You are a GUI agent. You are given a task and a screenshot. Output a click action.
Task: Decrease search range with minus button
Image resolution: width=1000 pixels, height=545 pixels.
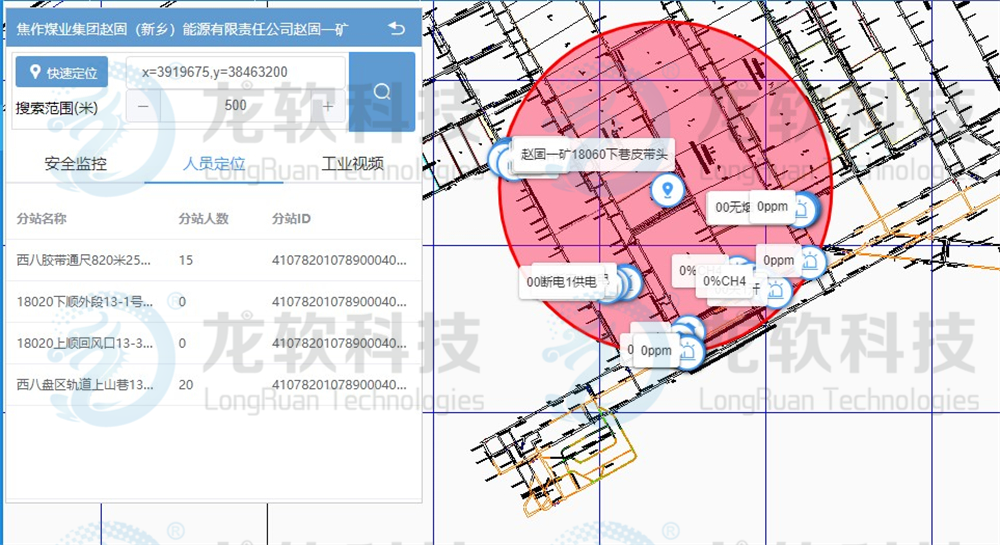pyautogui.click(x=143, y=106)
